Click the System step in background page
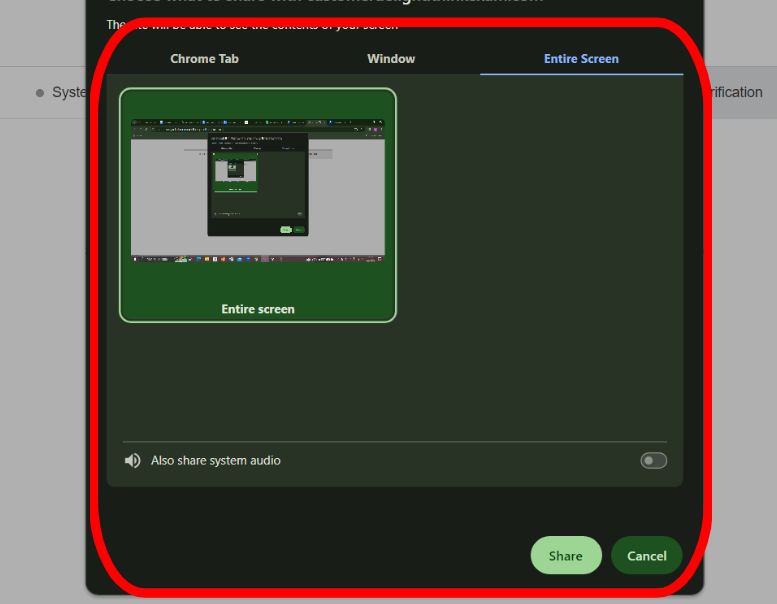The image size is (777, 604). coord(70,93)
